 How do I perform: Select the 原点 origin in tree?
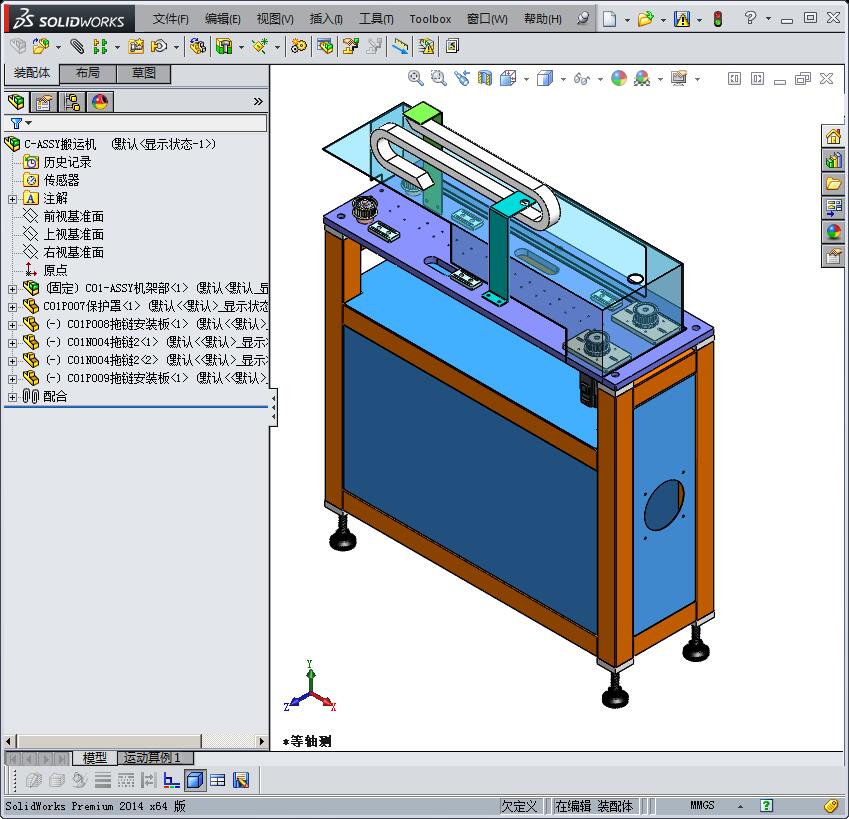click(55, 270)
